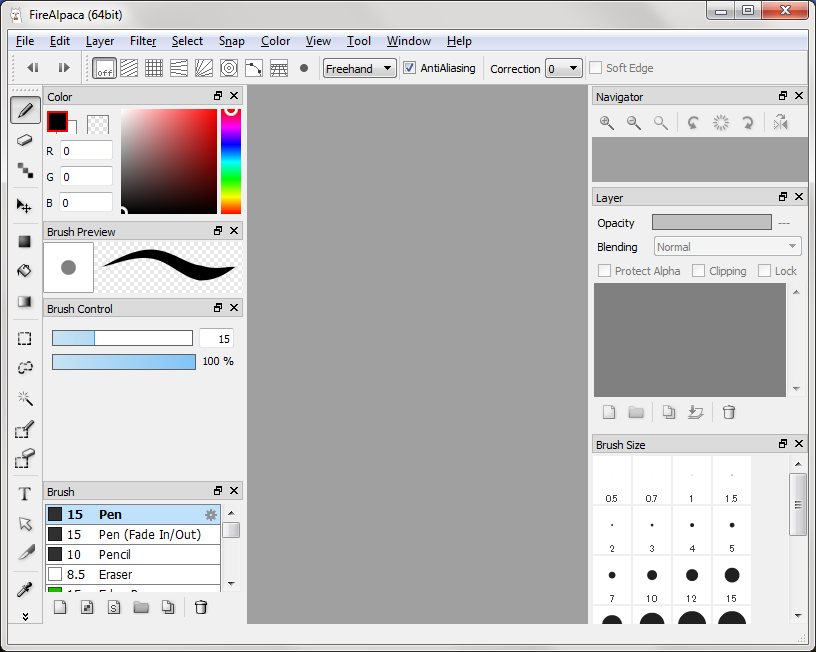Click the brush size value field 15
816x652 pixels.
216,339
